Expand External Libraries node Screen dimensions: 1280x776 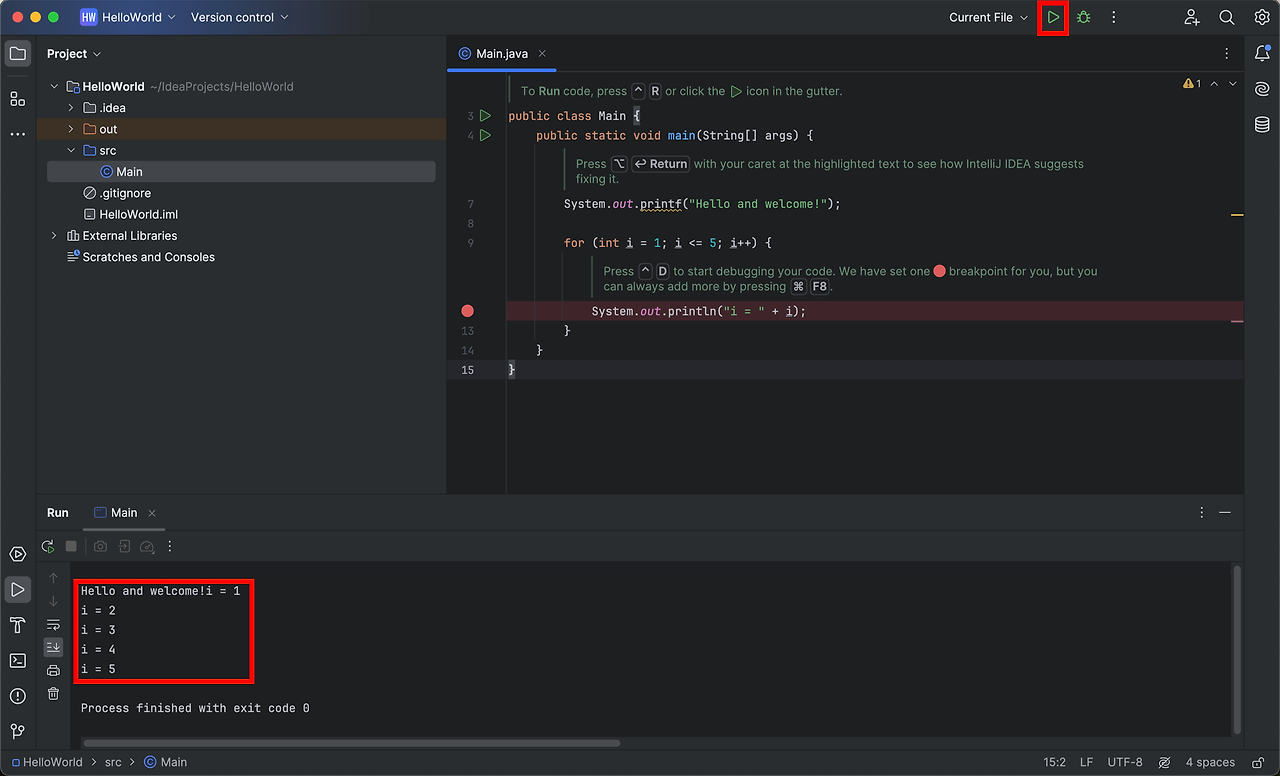(54, 236)
